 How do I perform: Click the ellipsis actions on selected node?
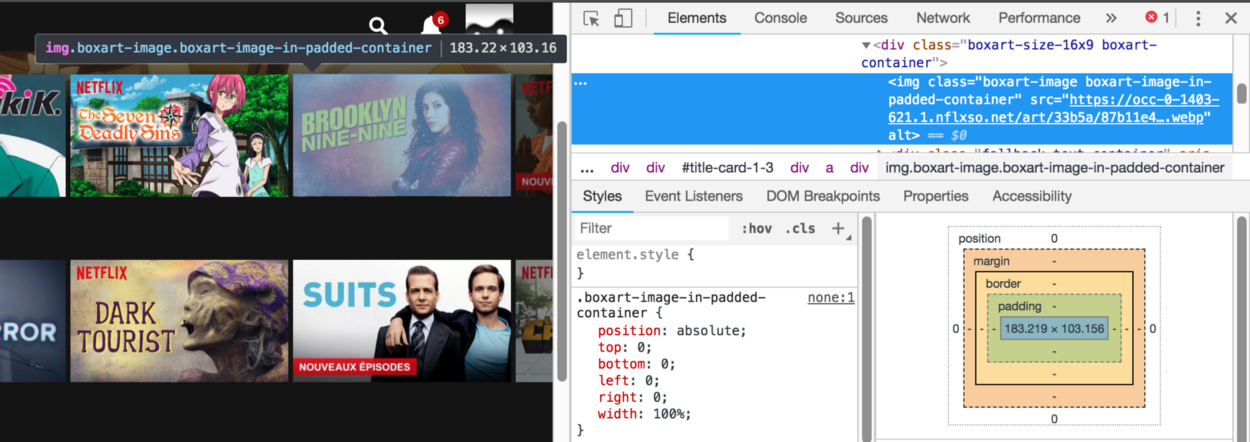point(580,83)
